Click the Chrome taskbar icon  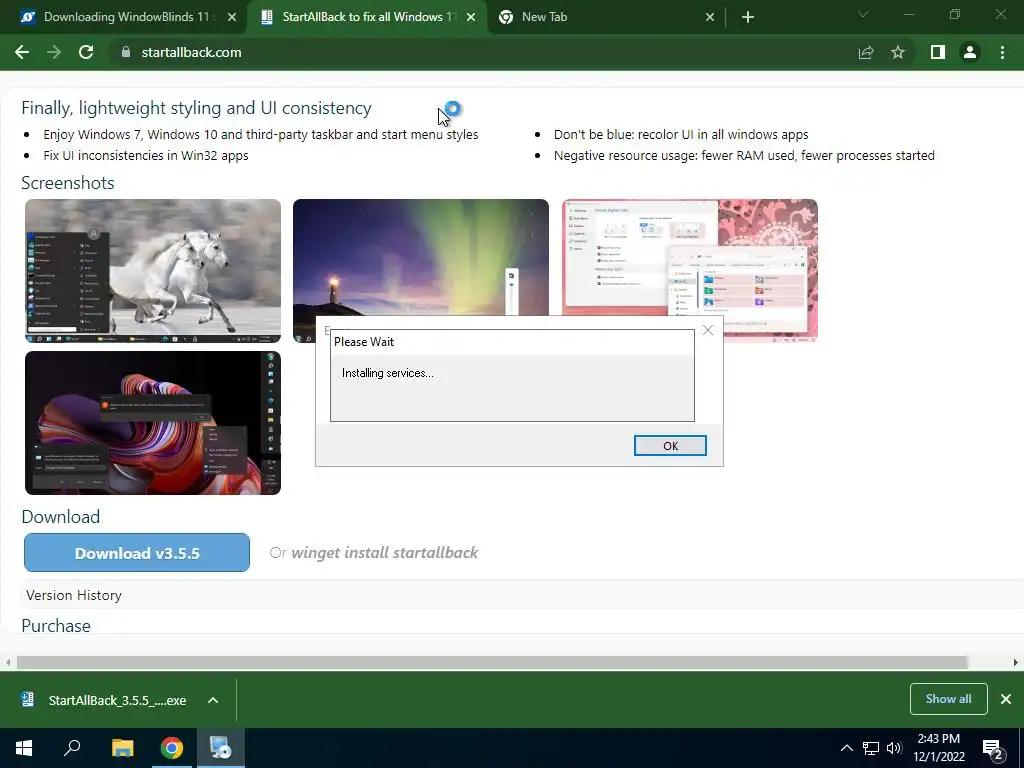[172, 748]
